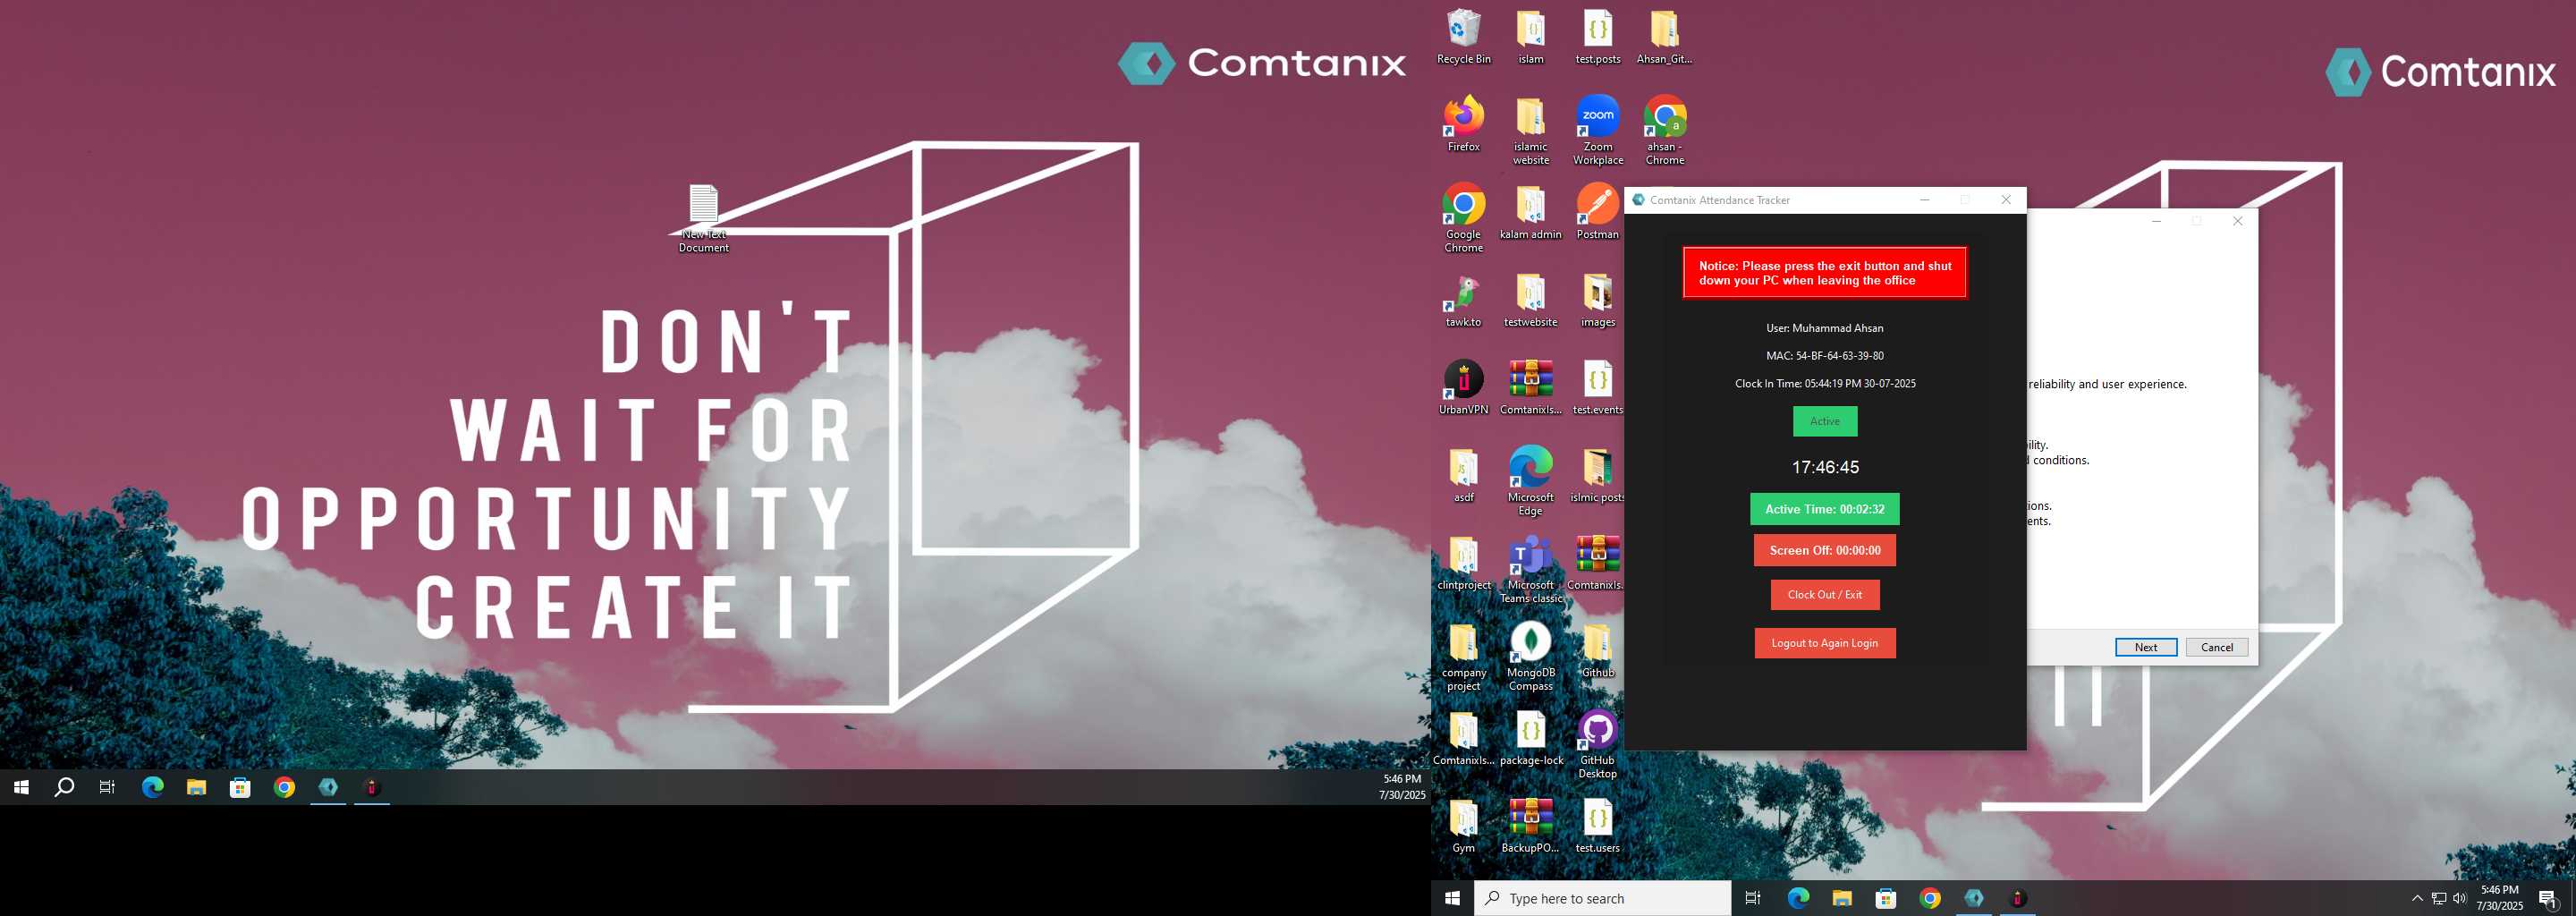Launch Zoom Workplace shortcut
This screenshot has width=2576, height=916.
[x=1597, y=131]
